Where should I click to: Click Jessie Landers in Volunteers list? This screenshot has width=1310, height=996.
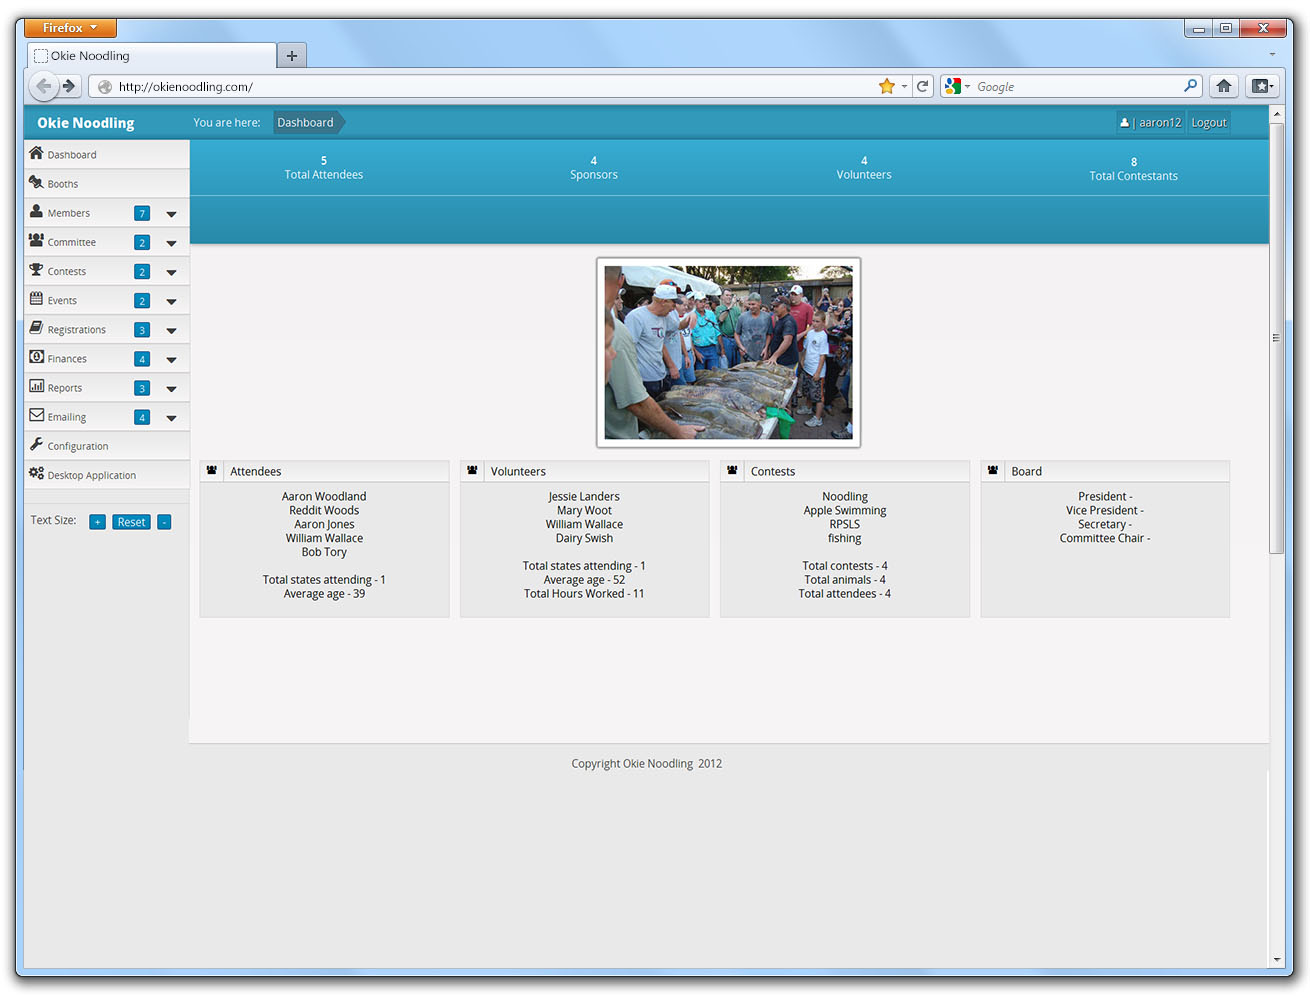pos(584,496)
